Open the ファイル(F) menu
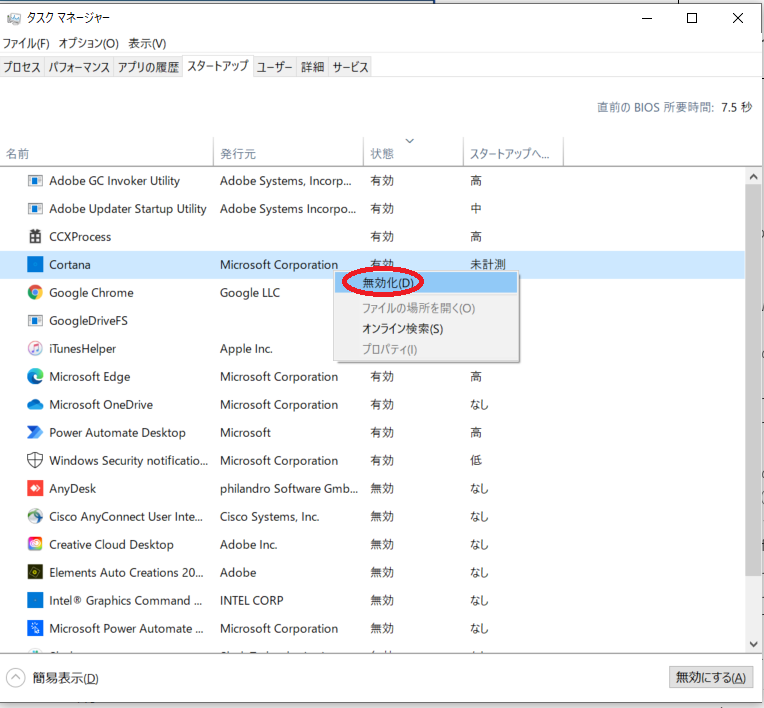Image resolution: width=764 pixels, height=708 pixels. pyautogui.click(x=26, y=44)
